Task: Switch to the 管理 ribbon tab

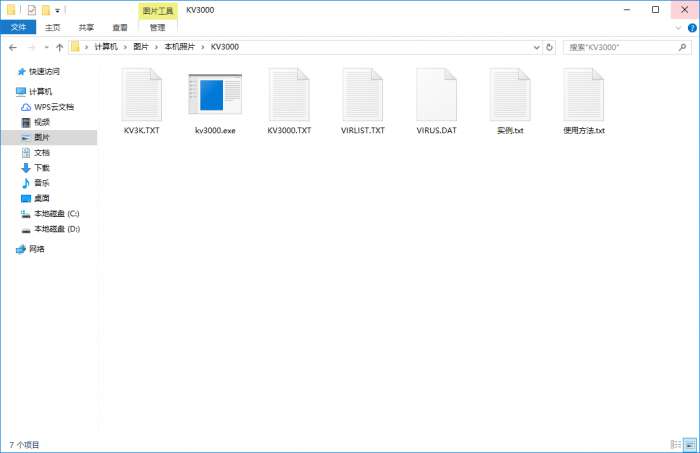Action: point(158,28)
